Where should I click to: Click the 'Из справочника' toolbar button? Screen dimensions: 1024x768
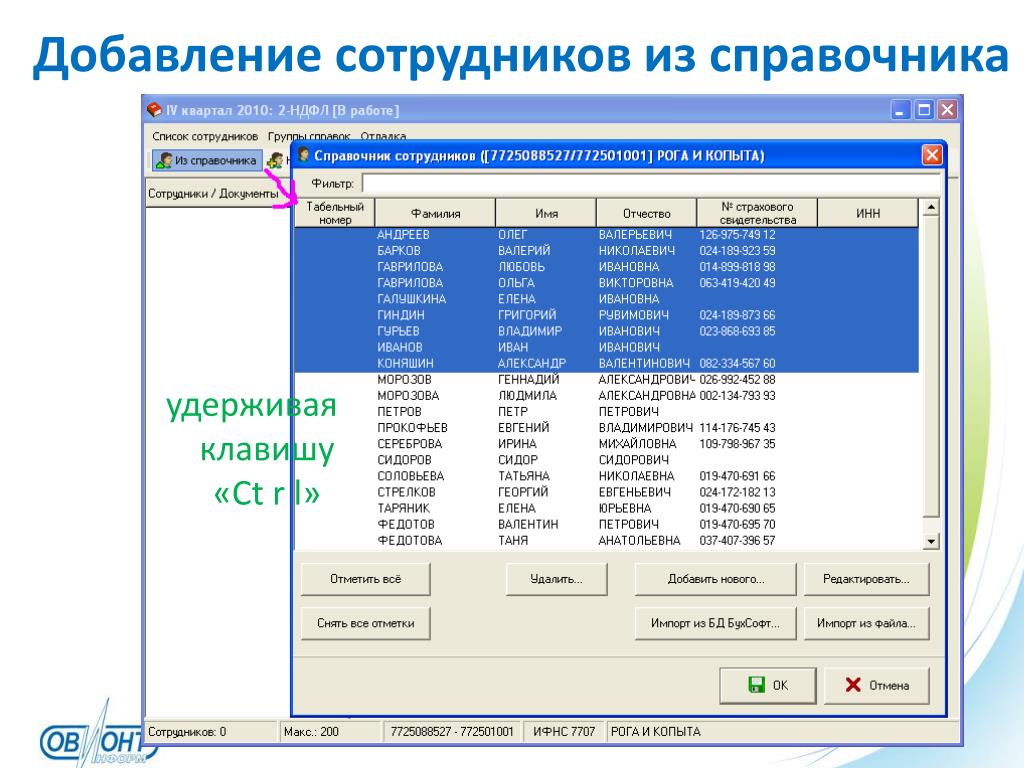[207, 160]
